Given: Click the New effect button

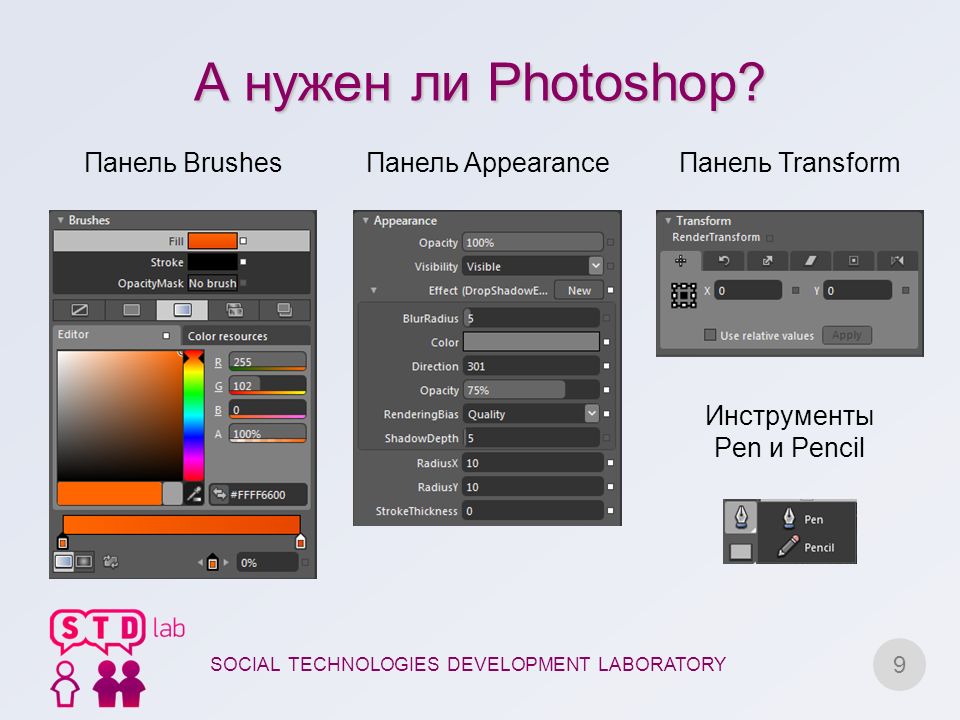Looking at the screenshot, I should (x=579, y=290).
